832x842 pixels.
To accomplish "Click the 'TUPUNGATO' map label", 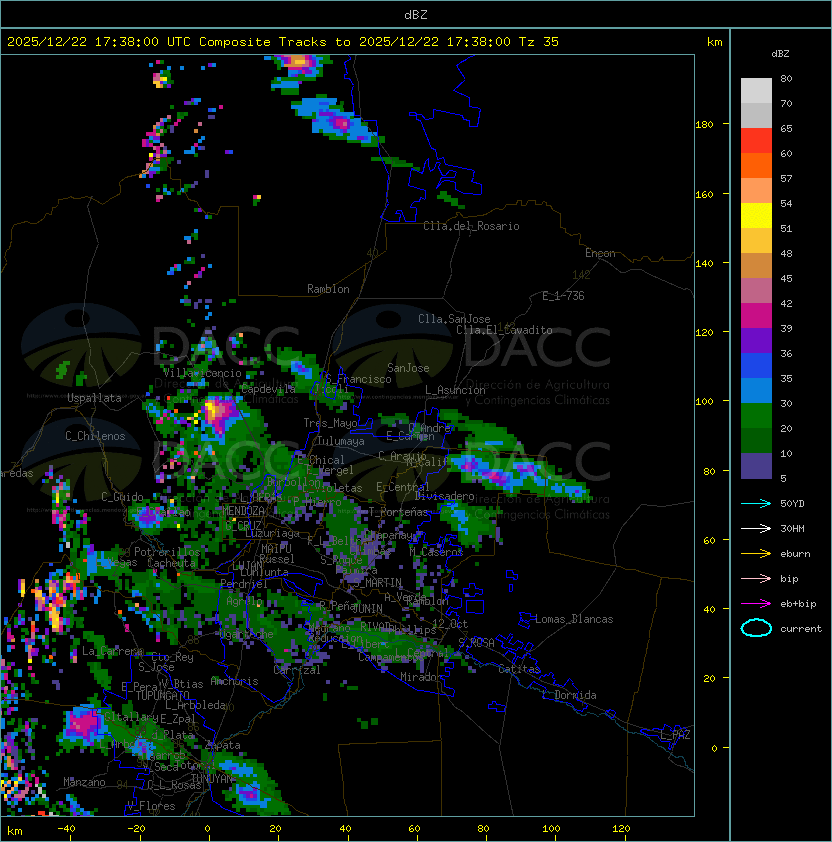I will (162, 695).
